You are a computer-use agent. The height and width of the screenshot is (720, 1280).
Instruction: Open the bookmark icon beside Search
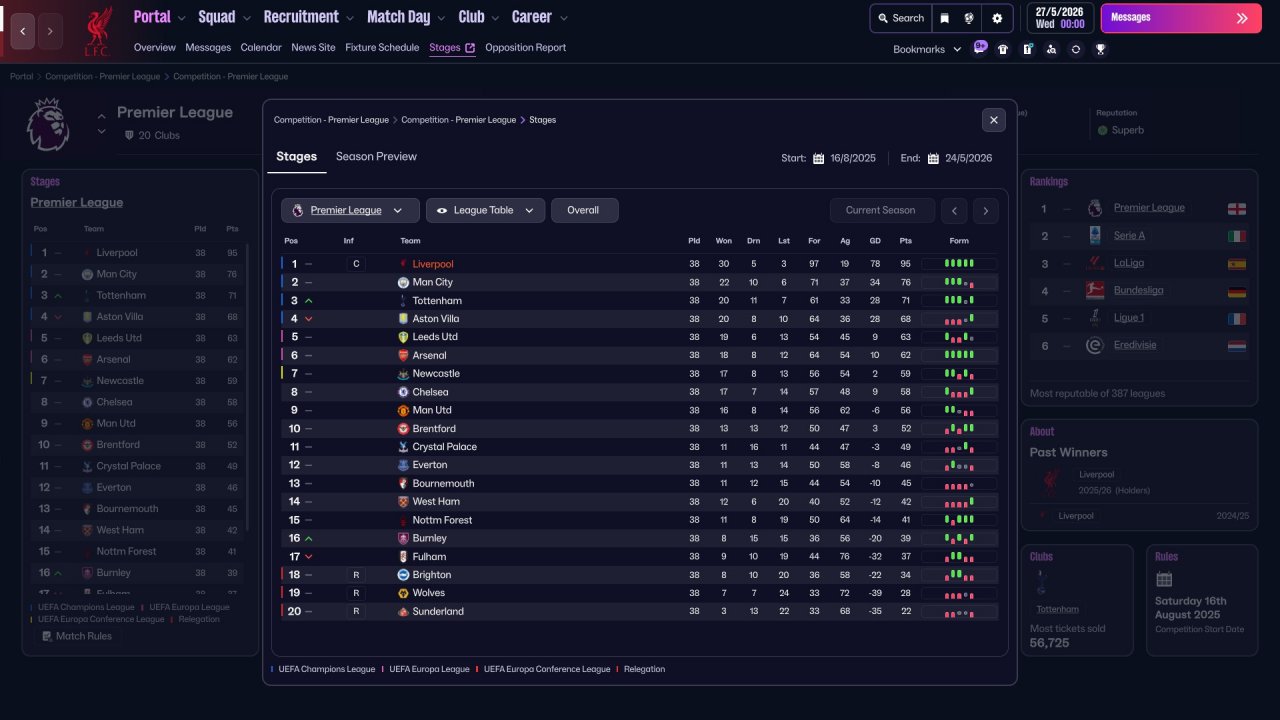(x=945, y=18)
